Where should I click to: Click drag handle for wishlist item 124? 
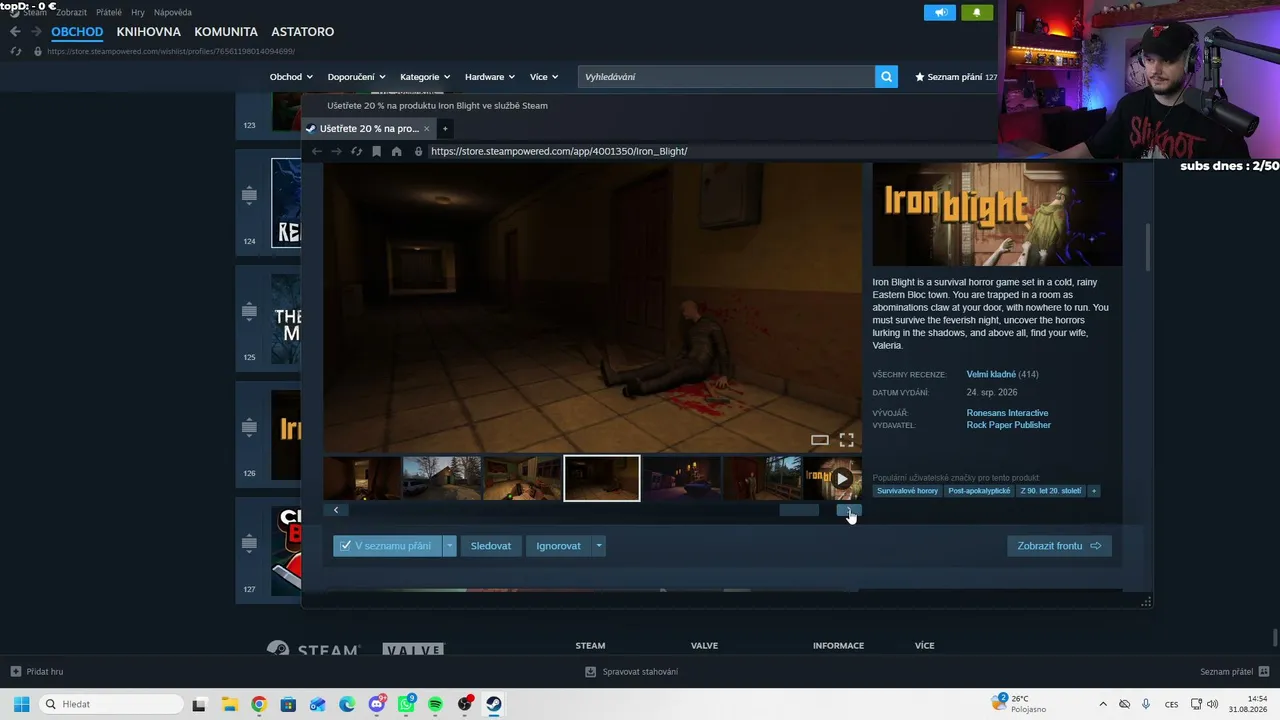[x=250, y=196]
